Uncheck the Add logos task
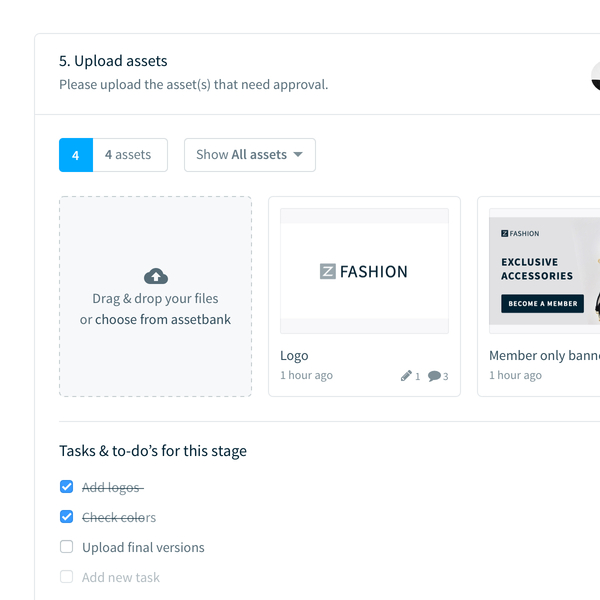The width and height of the screenshot is (600, 600). pos(67,487)
